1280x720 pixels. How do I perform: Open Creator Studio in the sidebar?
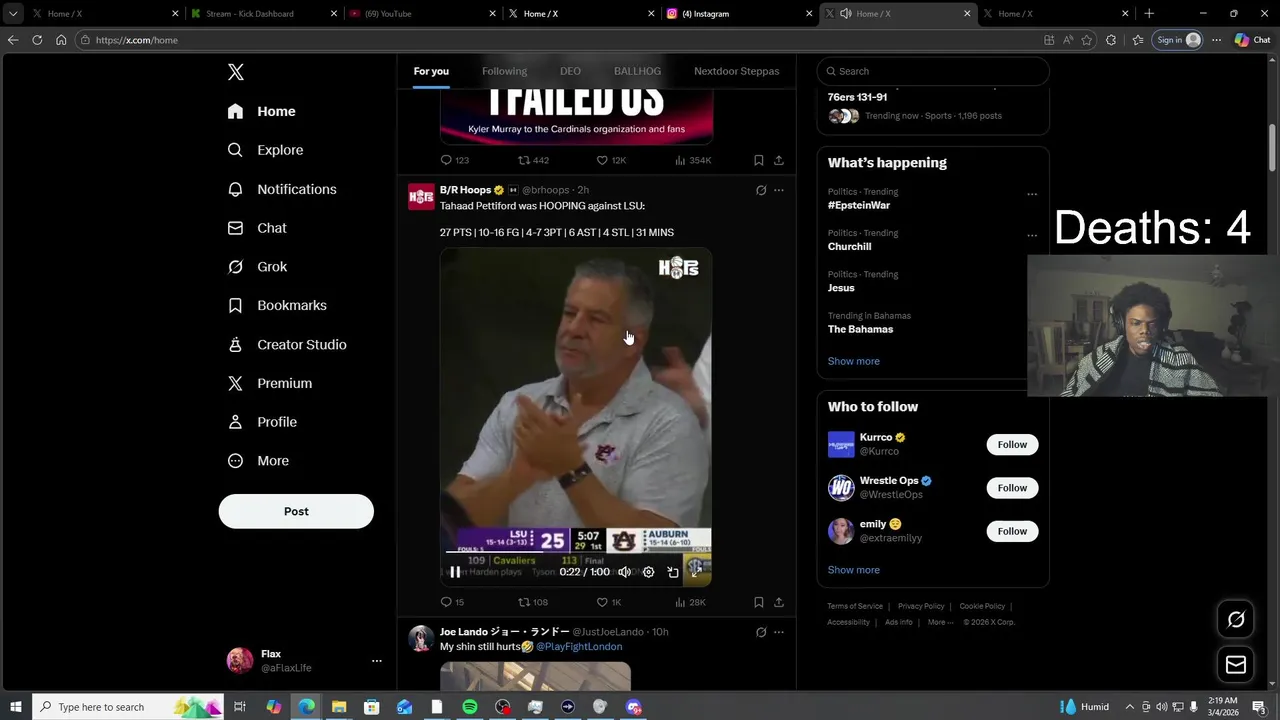pyautogui.click(x=287, y=344)
